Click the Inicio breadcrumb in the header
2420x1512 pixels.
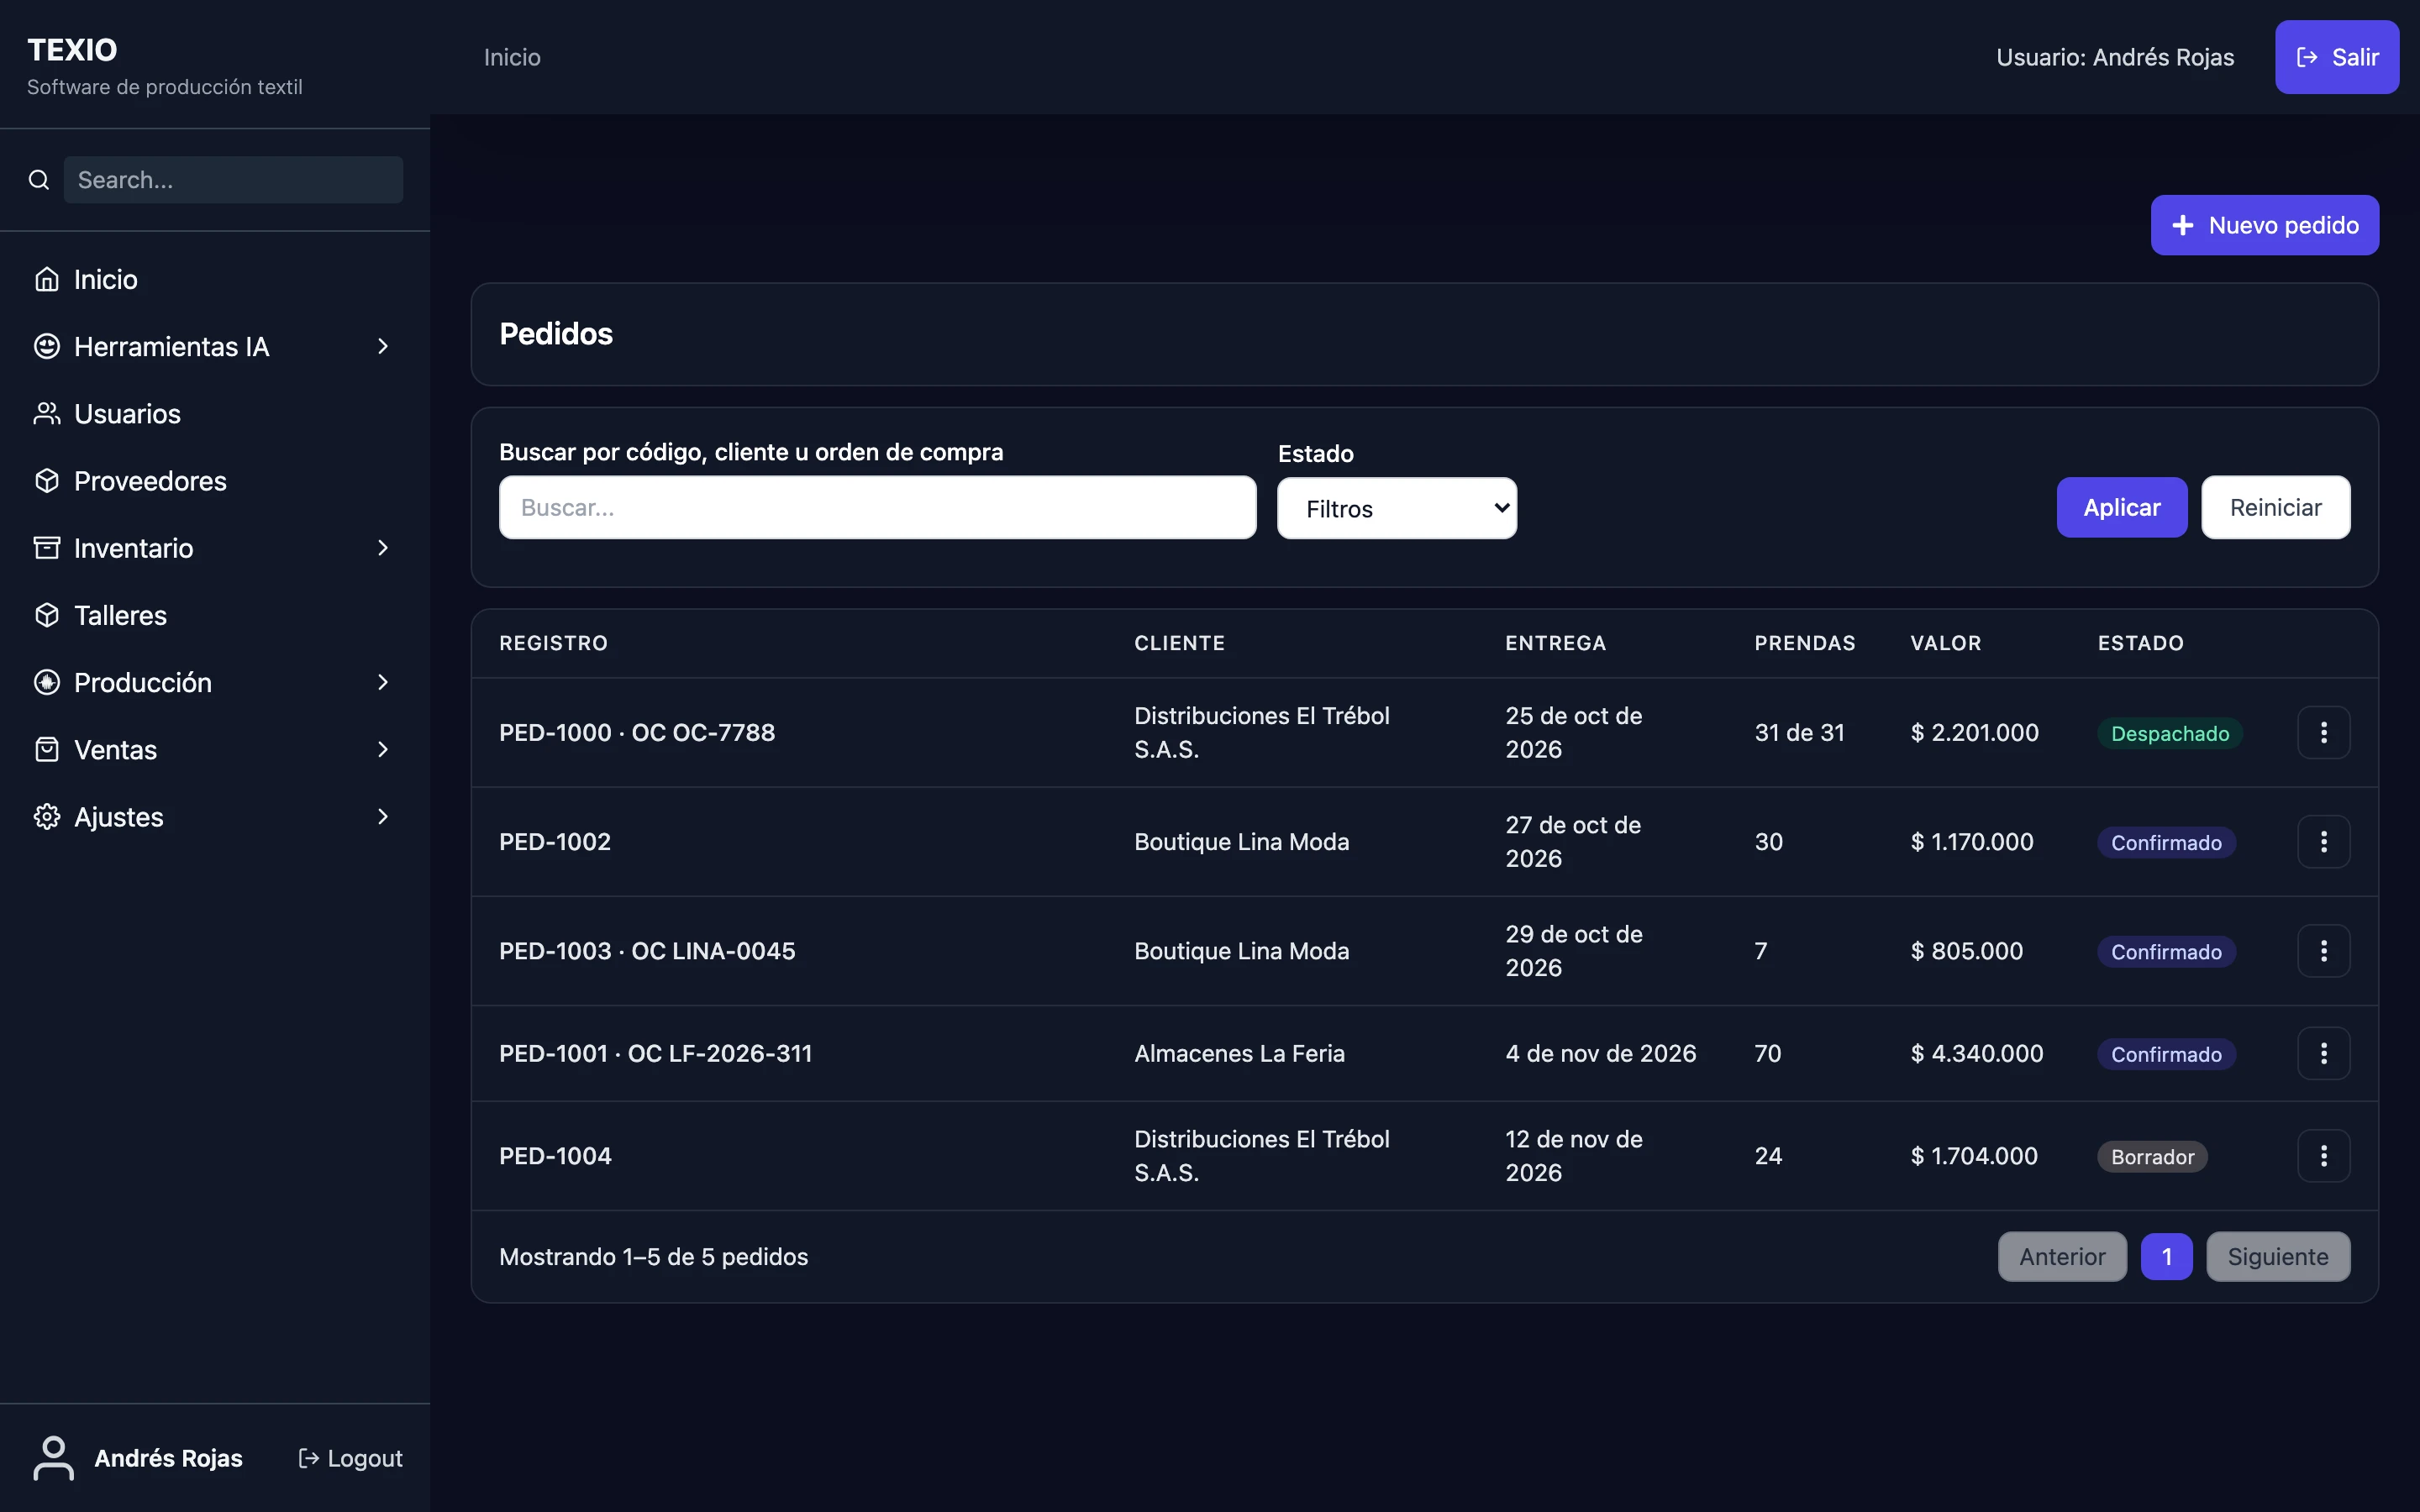tap(512, 57)
